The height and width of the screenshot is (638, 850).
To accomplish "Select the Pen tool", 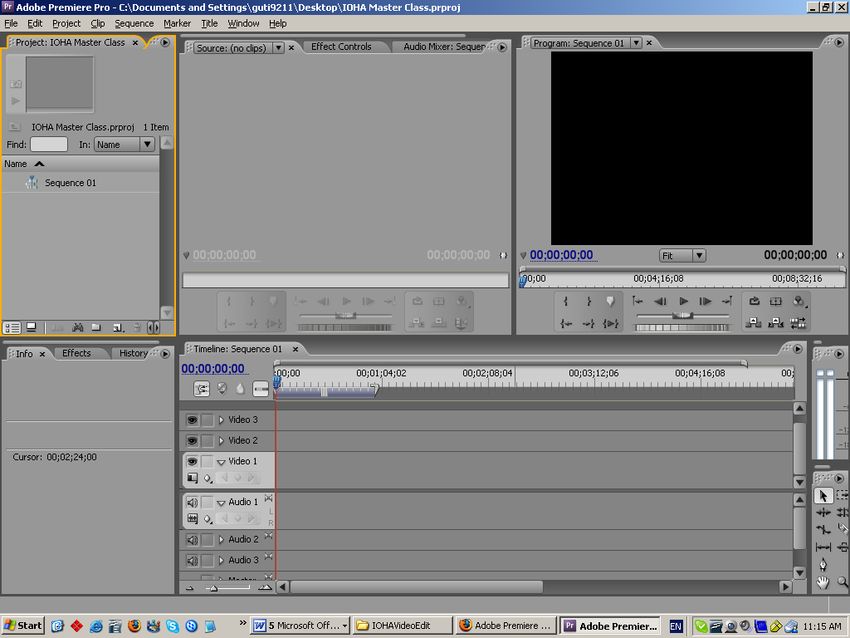I will coord(823,565).
